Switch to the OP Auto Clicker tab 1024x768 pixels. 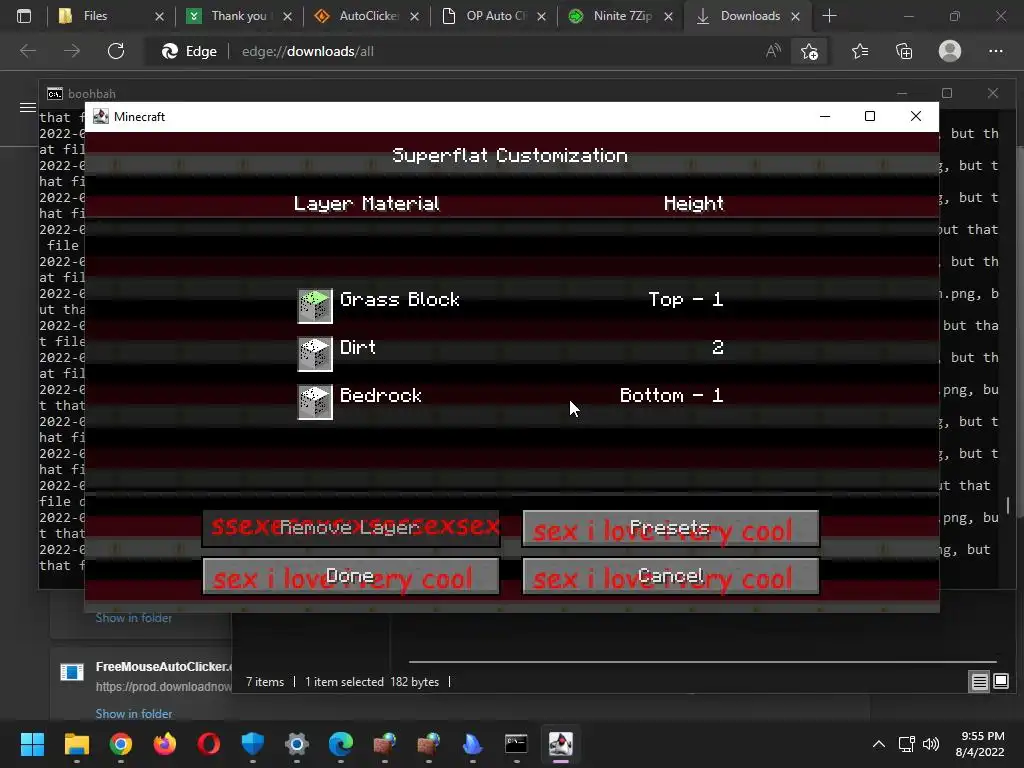click(x=496, y=16)
